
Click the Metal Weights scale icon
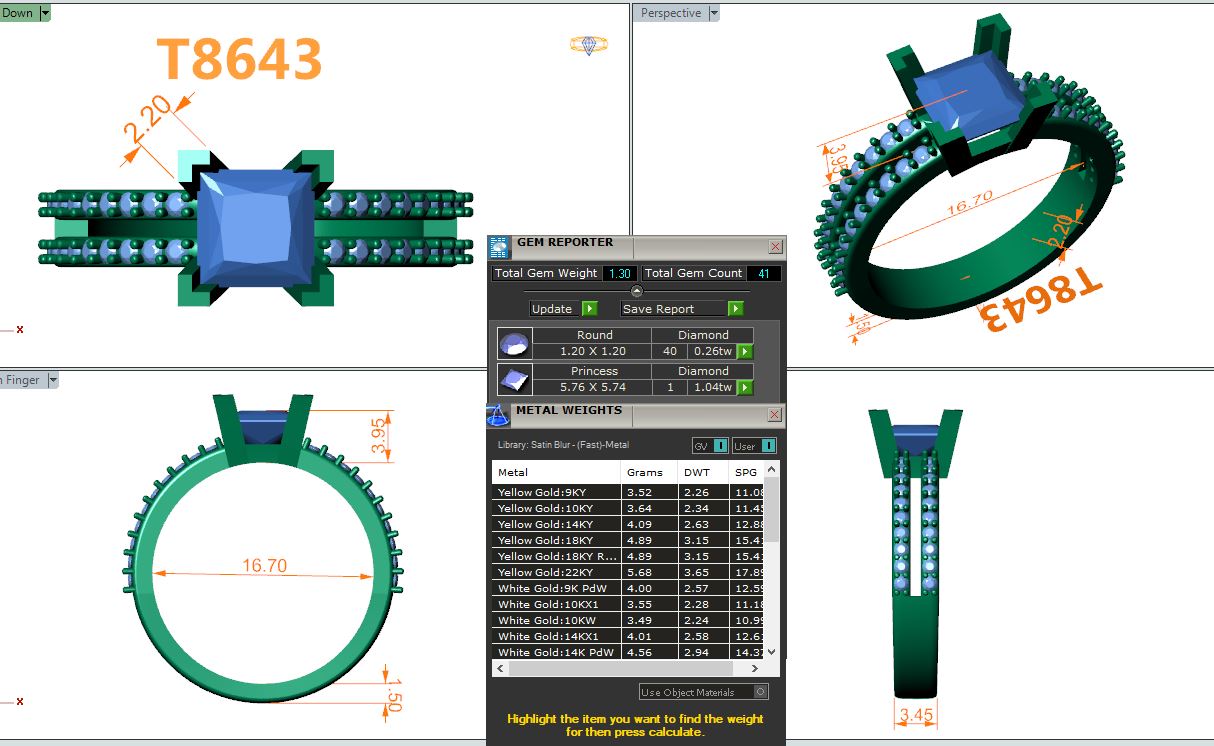pos(498,415)
